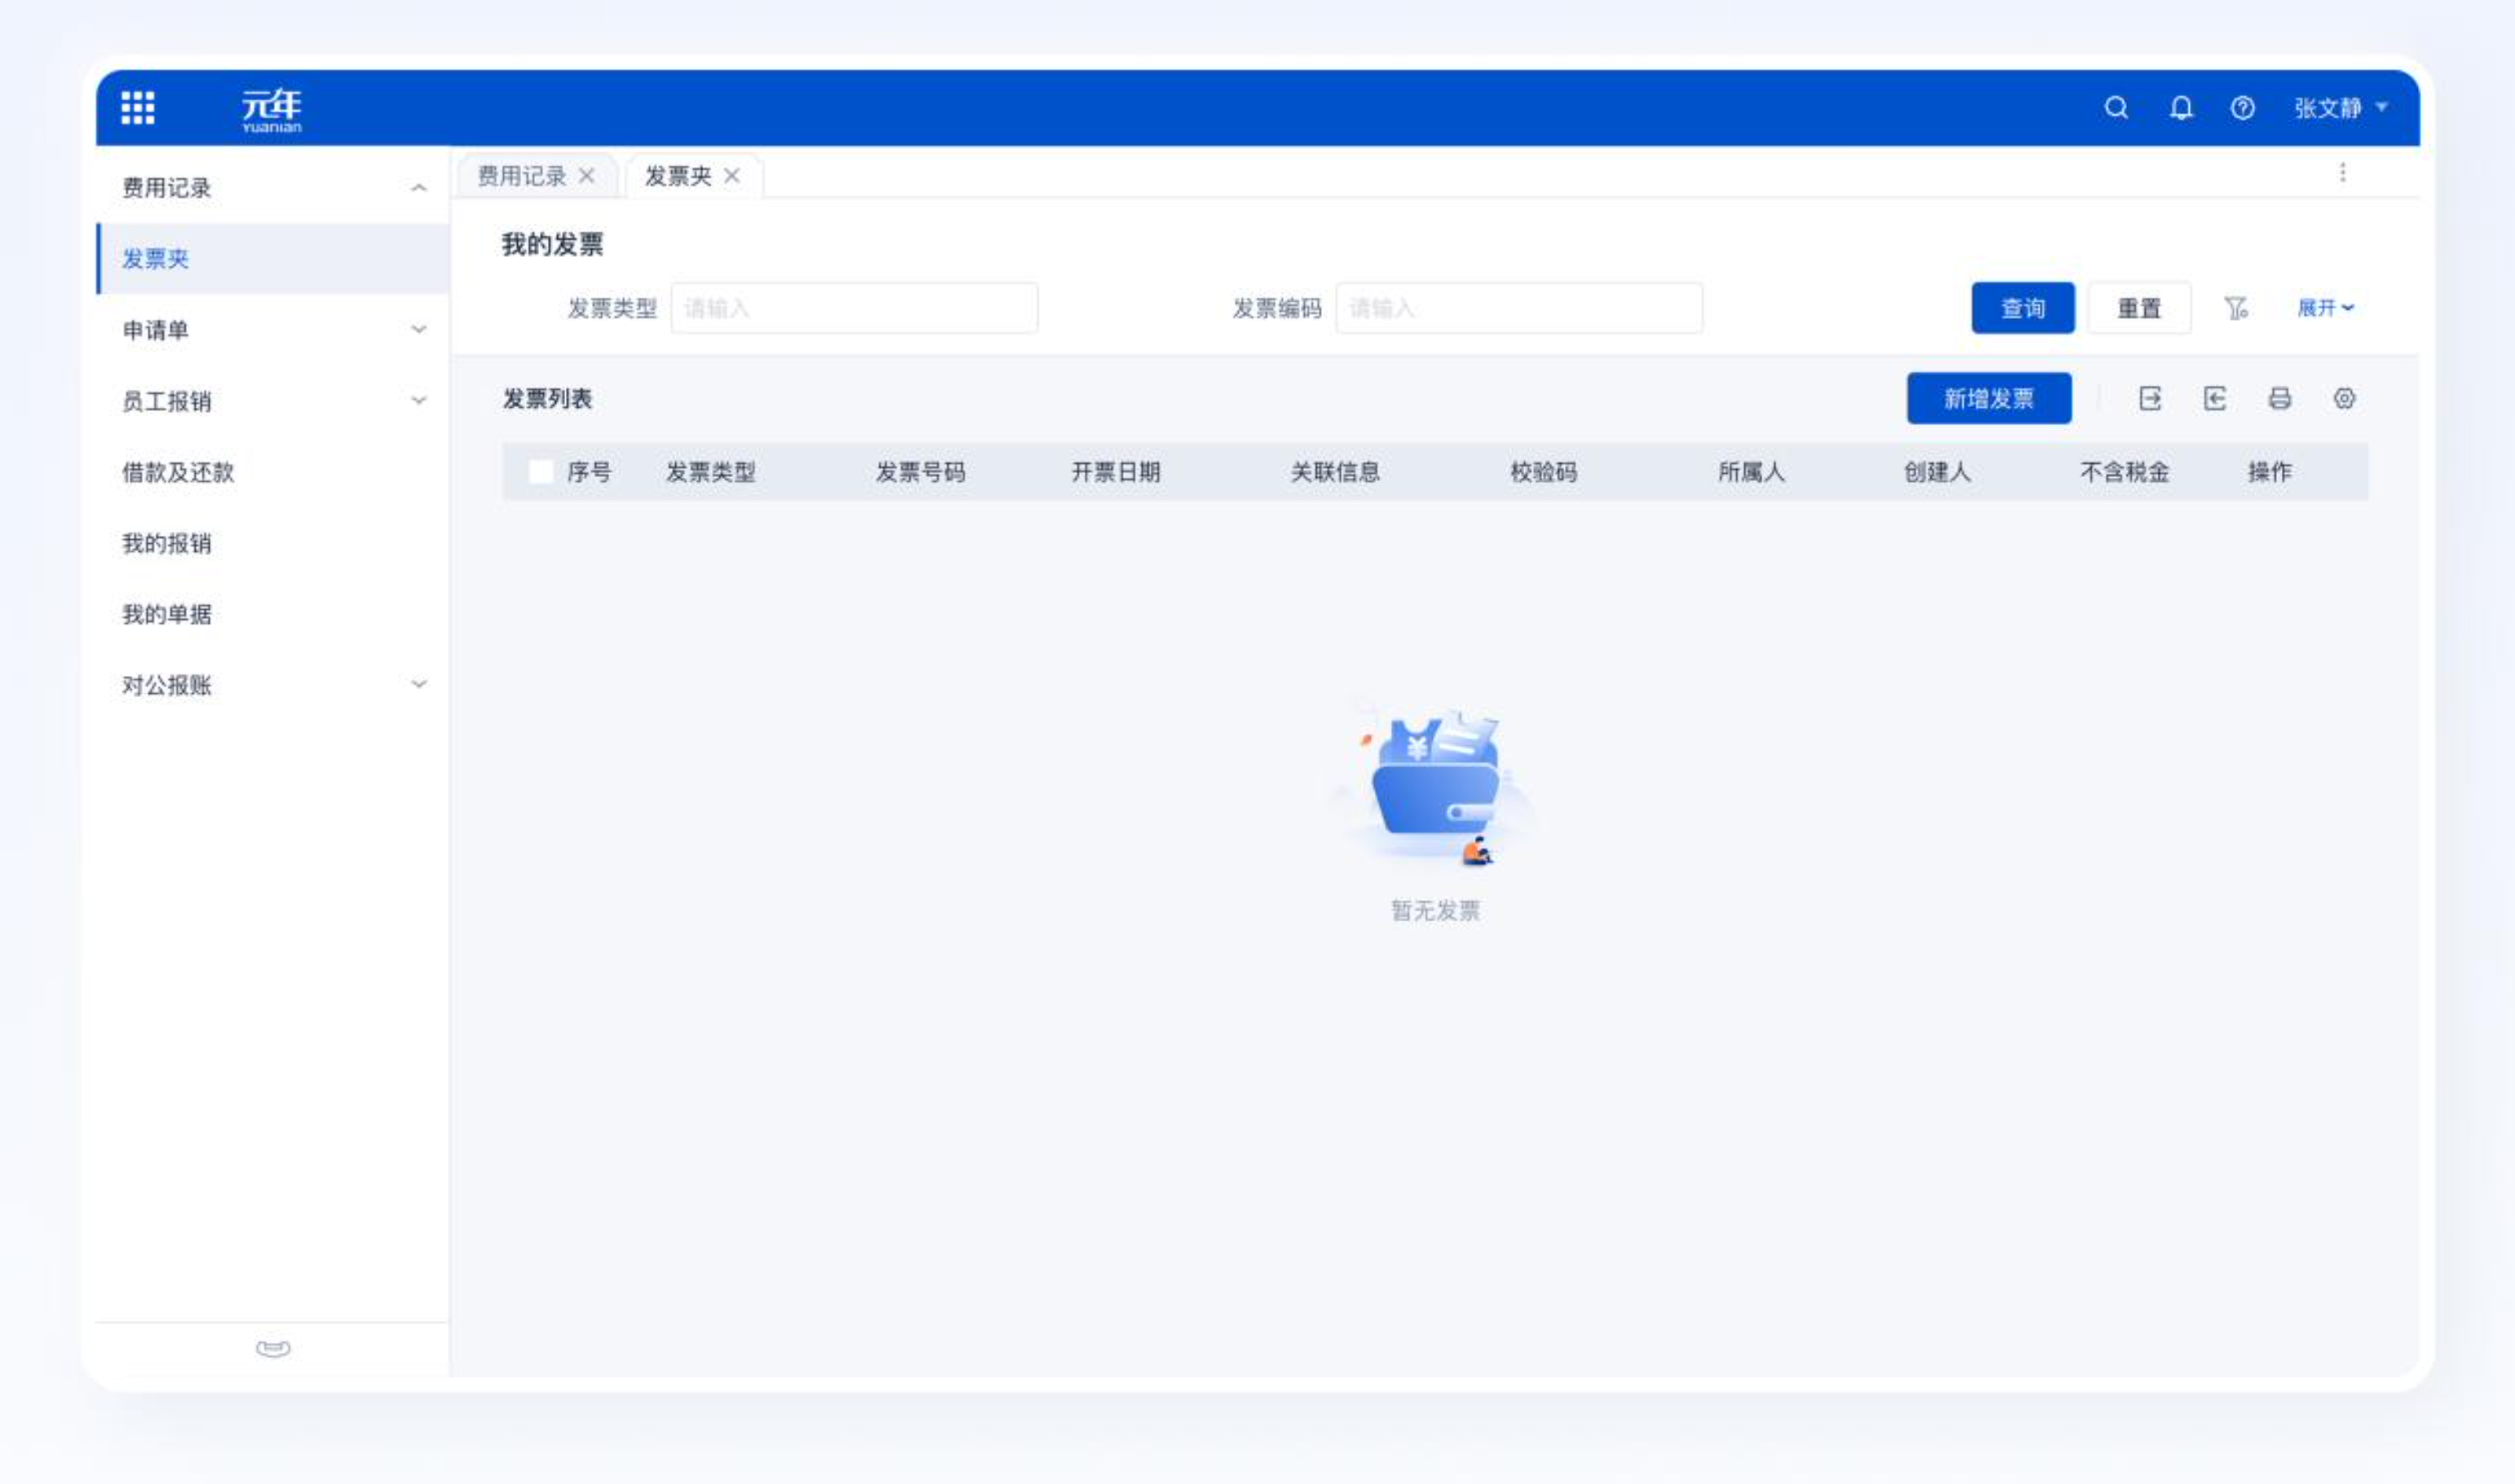The height and width of the screenshot is (1484, 2515).
Task: Expand more filters via 展开
Action: click(2324, 308)
